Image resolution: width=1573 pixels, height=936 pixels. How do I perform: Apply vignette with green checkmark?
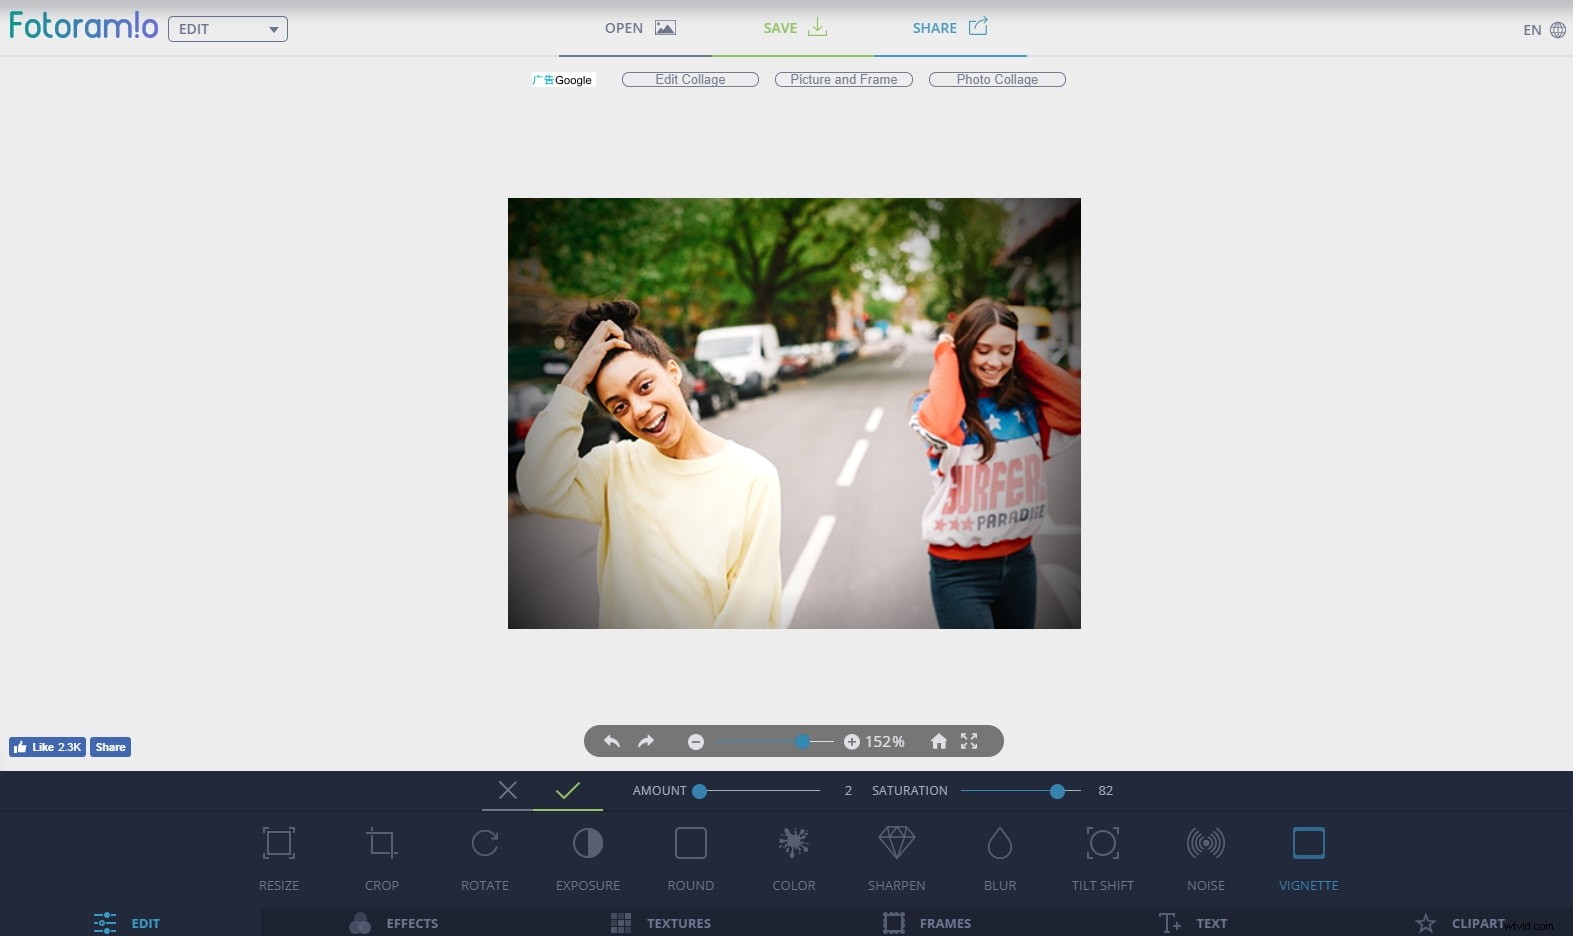point(568,790)
